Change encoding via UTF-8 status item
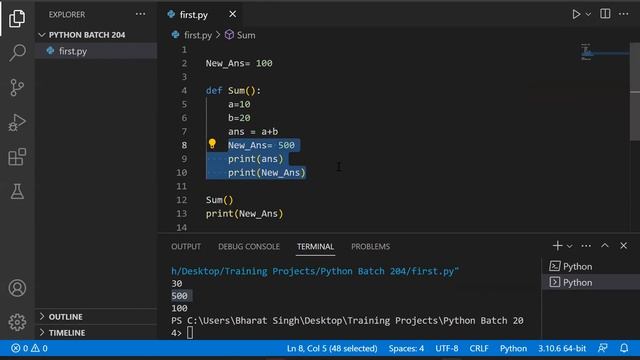 [447, 349]
